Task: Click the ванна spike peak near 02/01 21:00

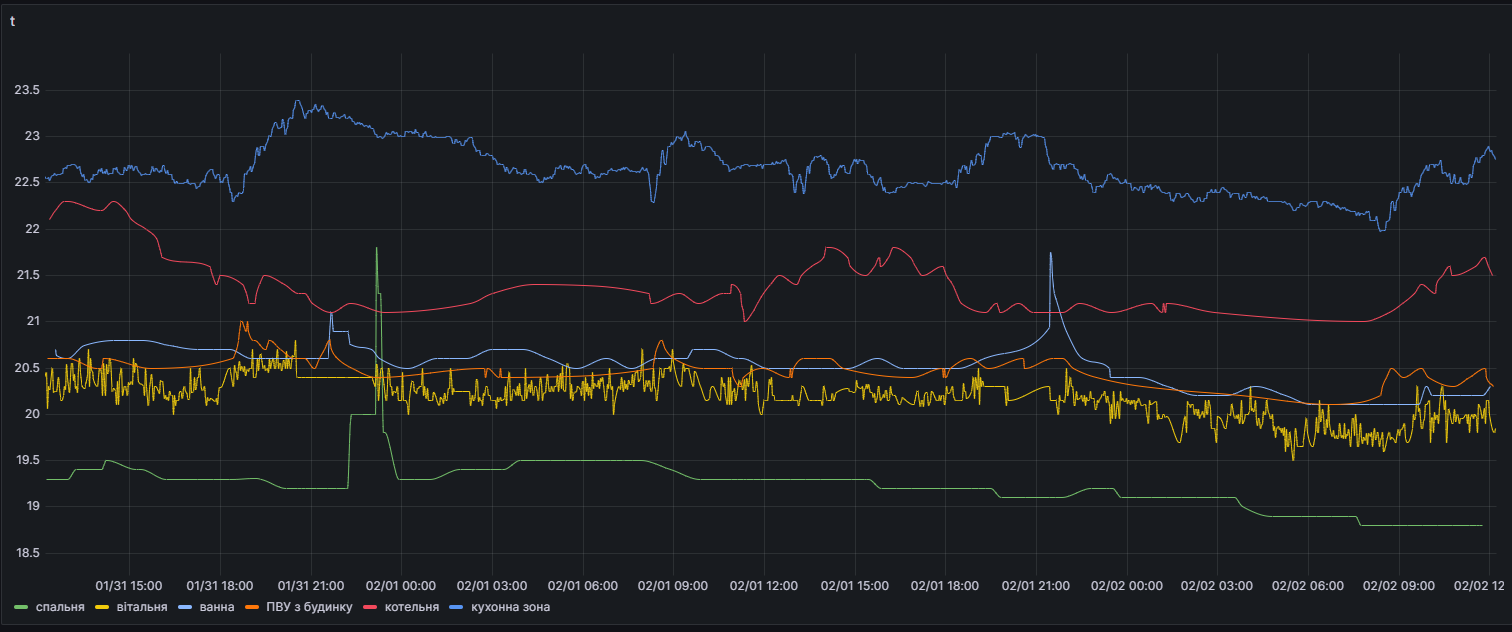Action: click(1051, 253)
